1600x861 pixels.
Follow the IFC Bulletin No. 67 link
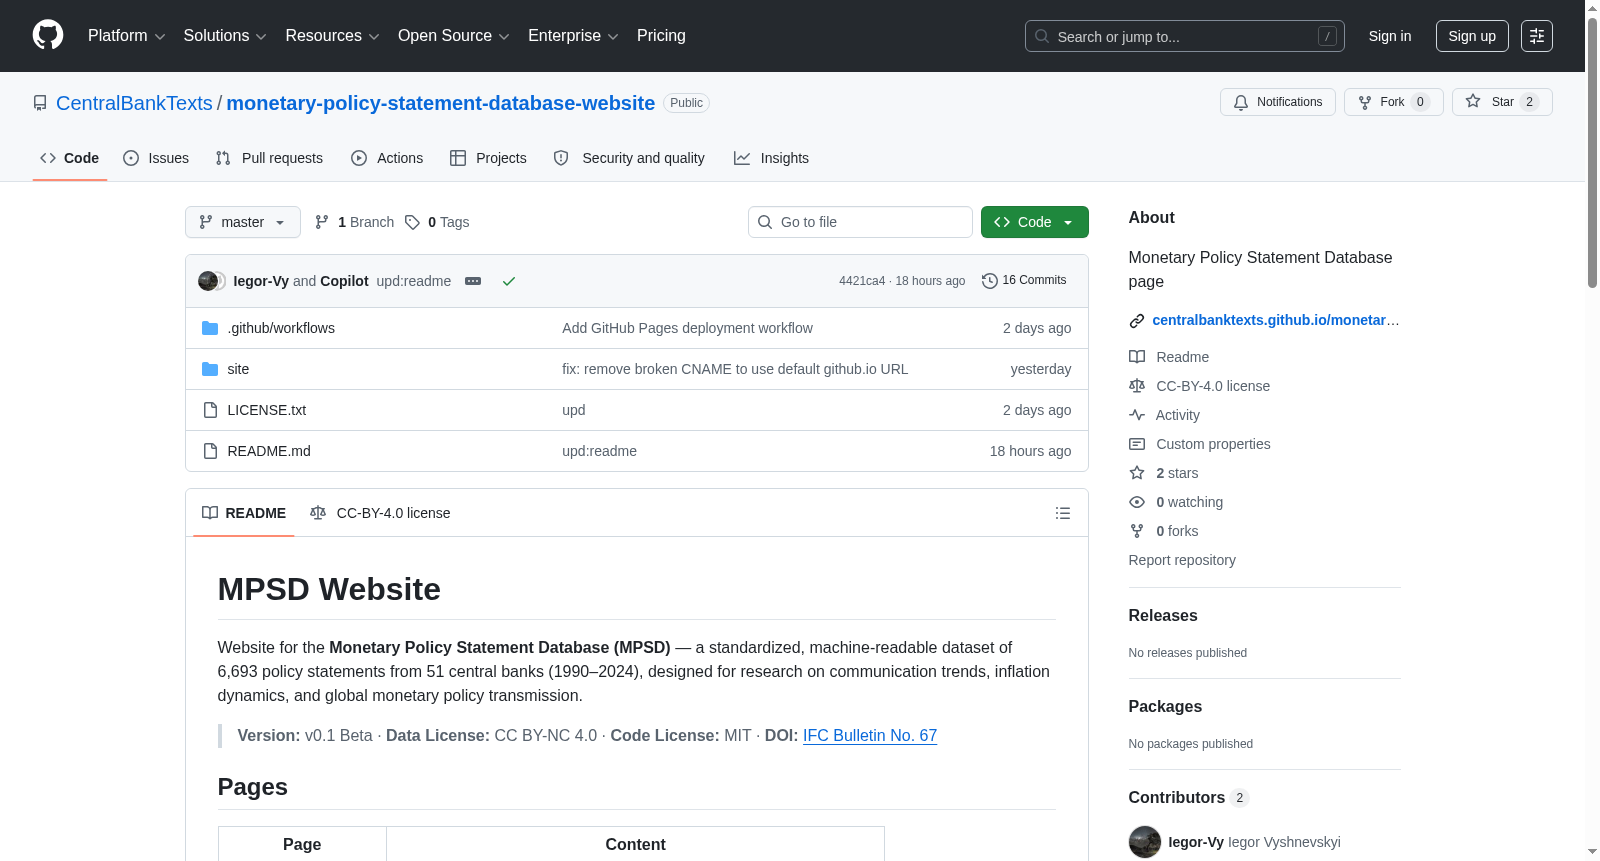click(x=870, y=735)
